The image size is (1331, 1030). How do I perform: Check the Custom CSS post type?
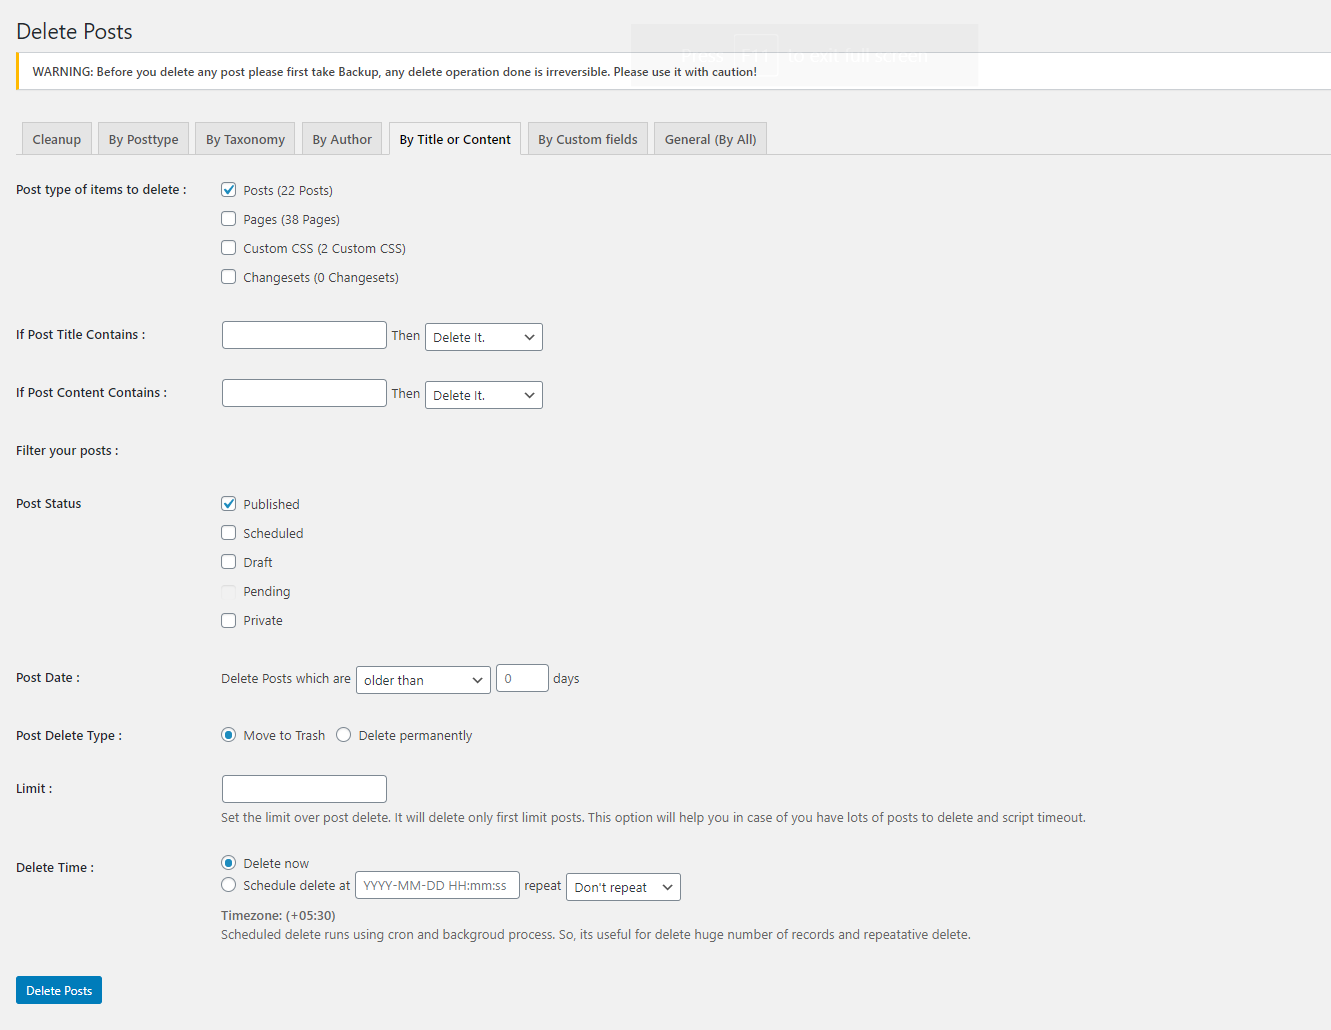pyautogui.click(x=228, y=247)
